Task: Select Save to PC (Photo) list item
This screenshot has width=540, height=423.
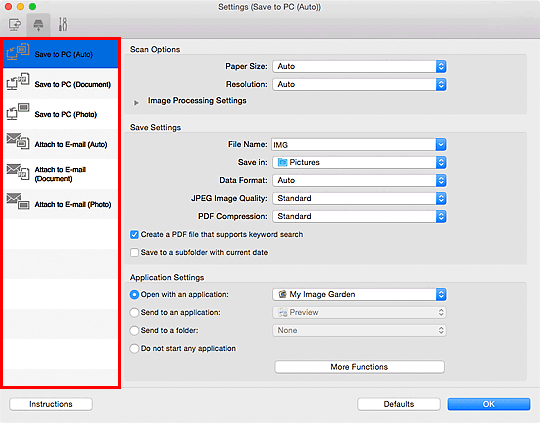Action: click(61, 114)
